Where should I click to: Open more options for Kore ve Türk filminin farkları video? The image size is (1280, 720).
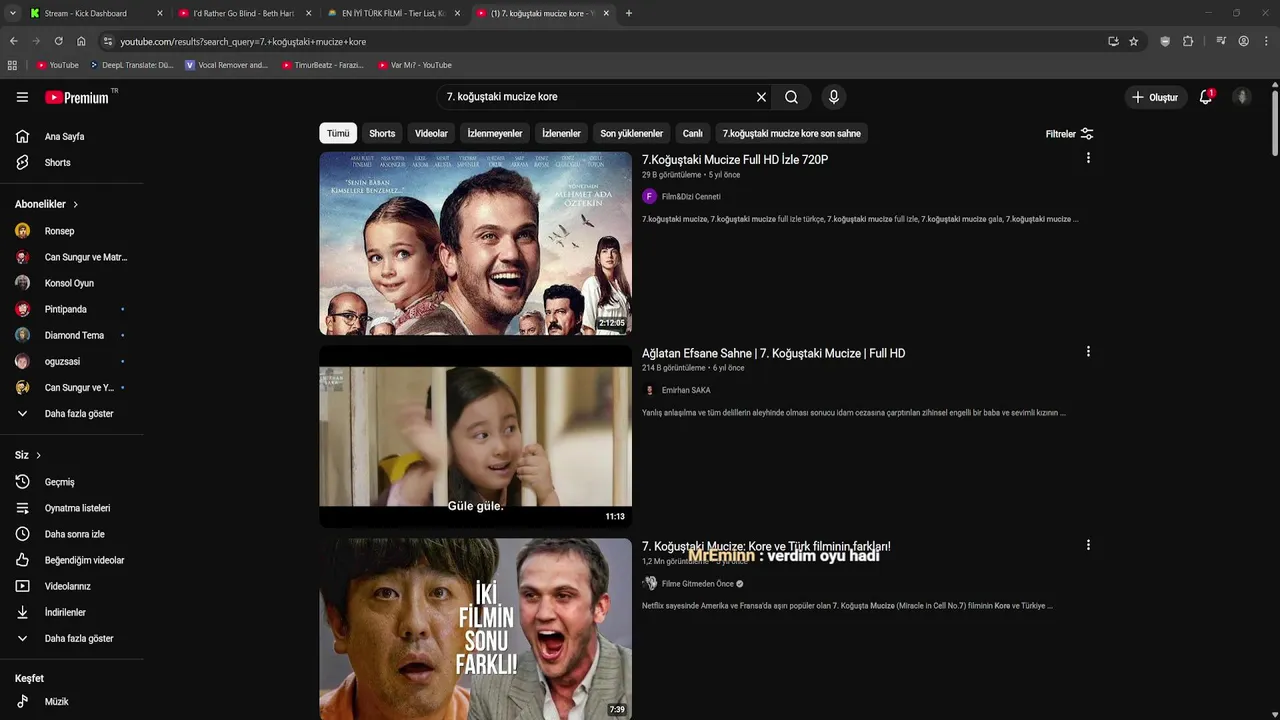click(1088, 546)
